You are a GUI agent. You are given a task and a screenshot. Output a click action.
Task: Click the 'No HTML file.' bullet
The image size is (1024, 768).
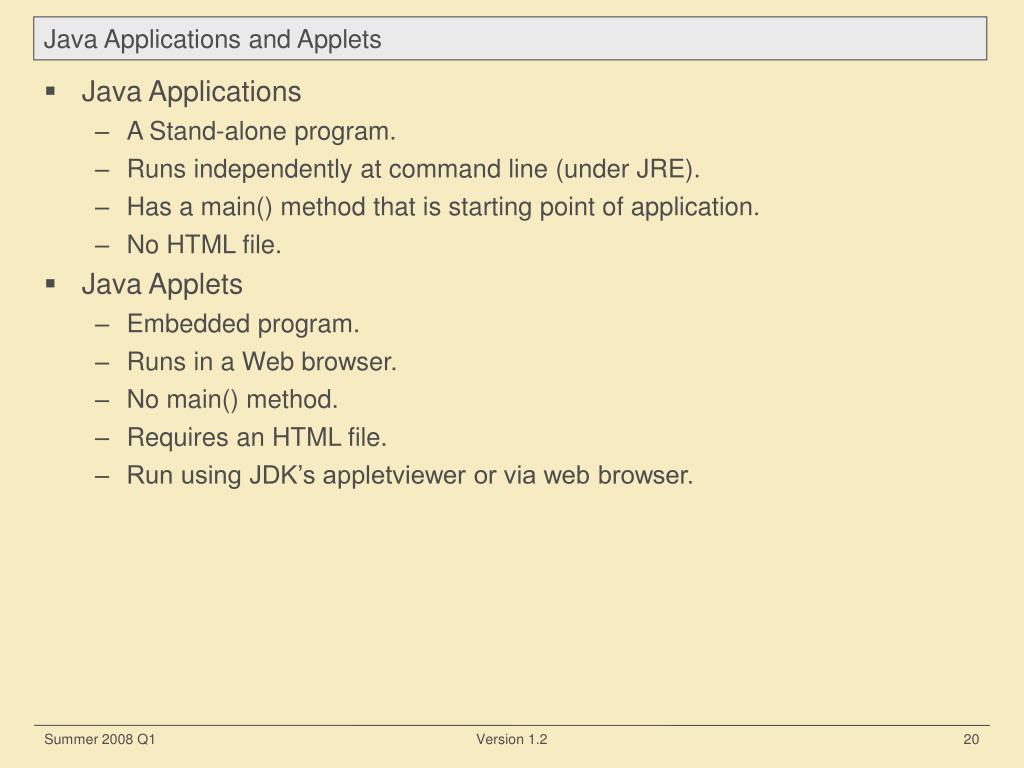point(204,245)
